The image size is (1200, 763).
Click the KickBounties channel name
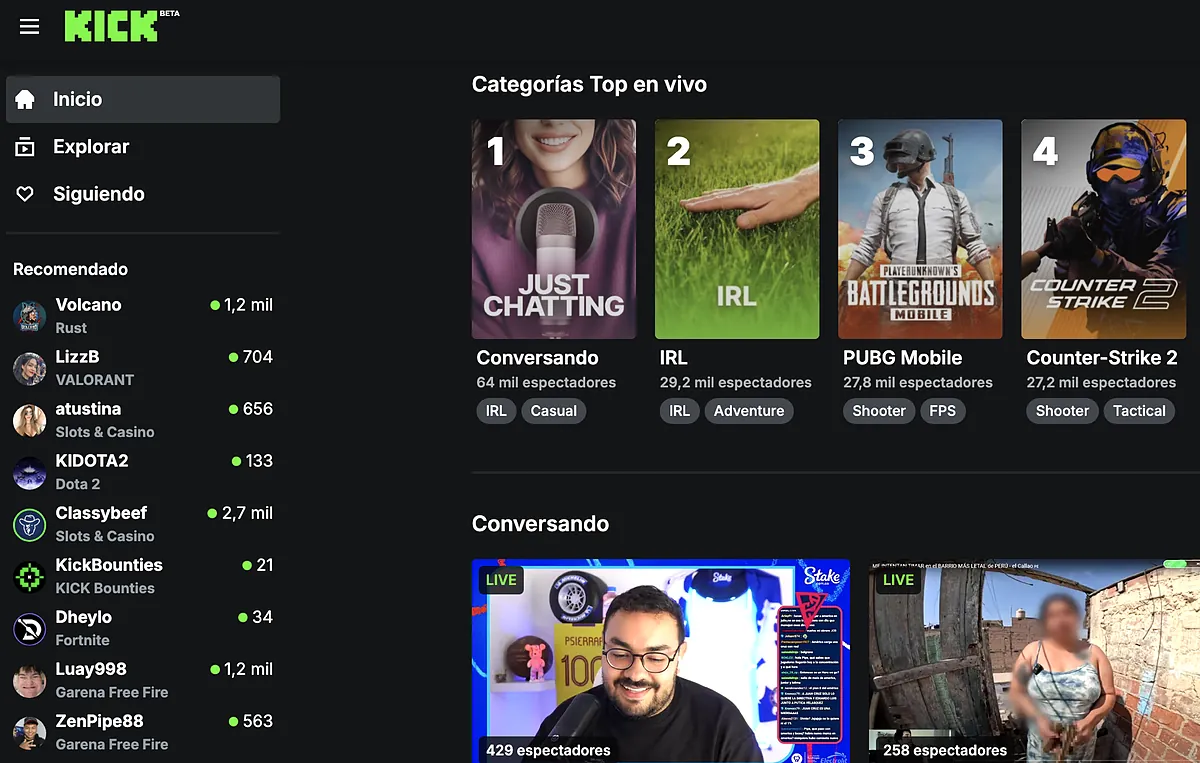click(x=109, y=565)
